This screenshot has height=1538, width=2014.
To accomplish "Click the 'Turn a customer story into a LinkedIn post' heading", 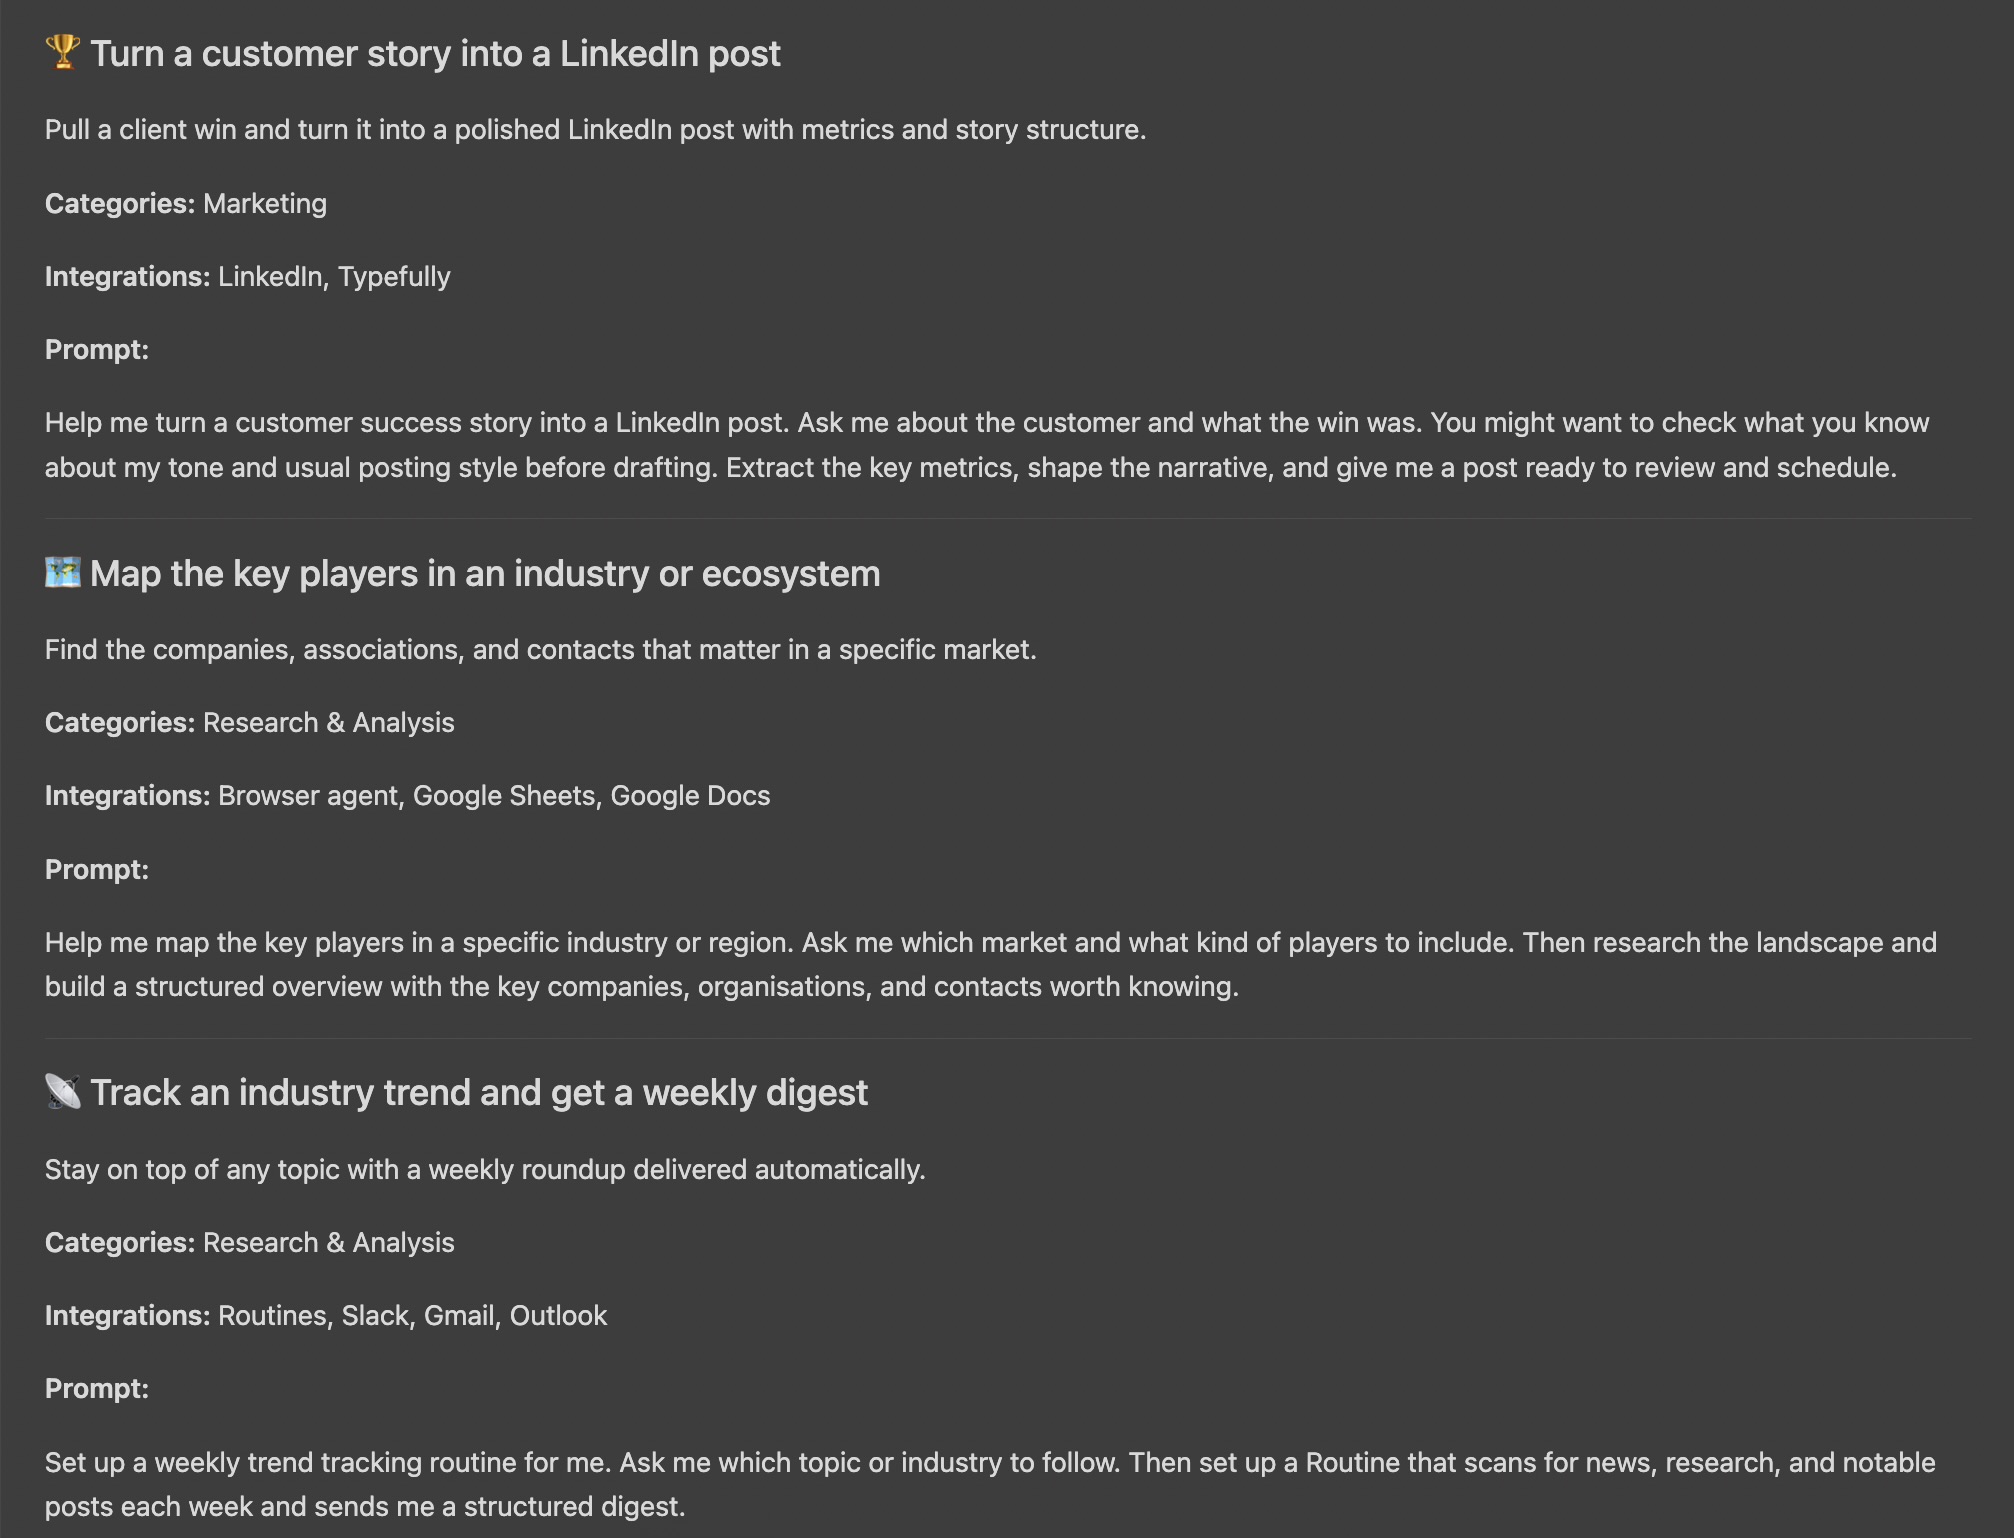I will click(435, 54).
